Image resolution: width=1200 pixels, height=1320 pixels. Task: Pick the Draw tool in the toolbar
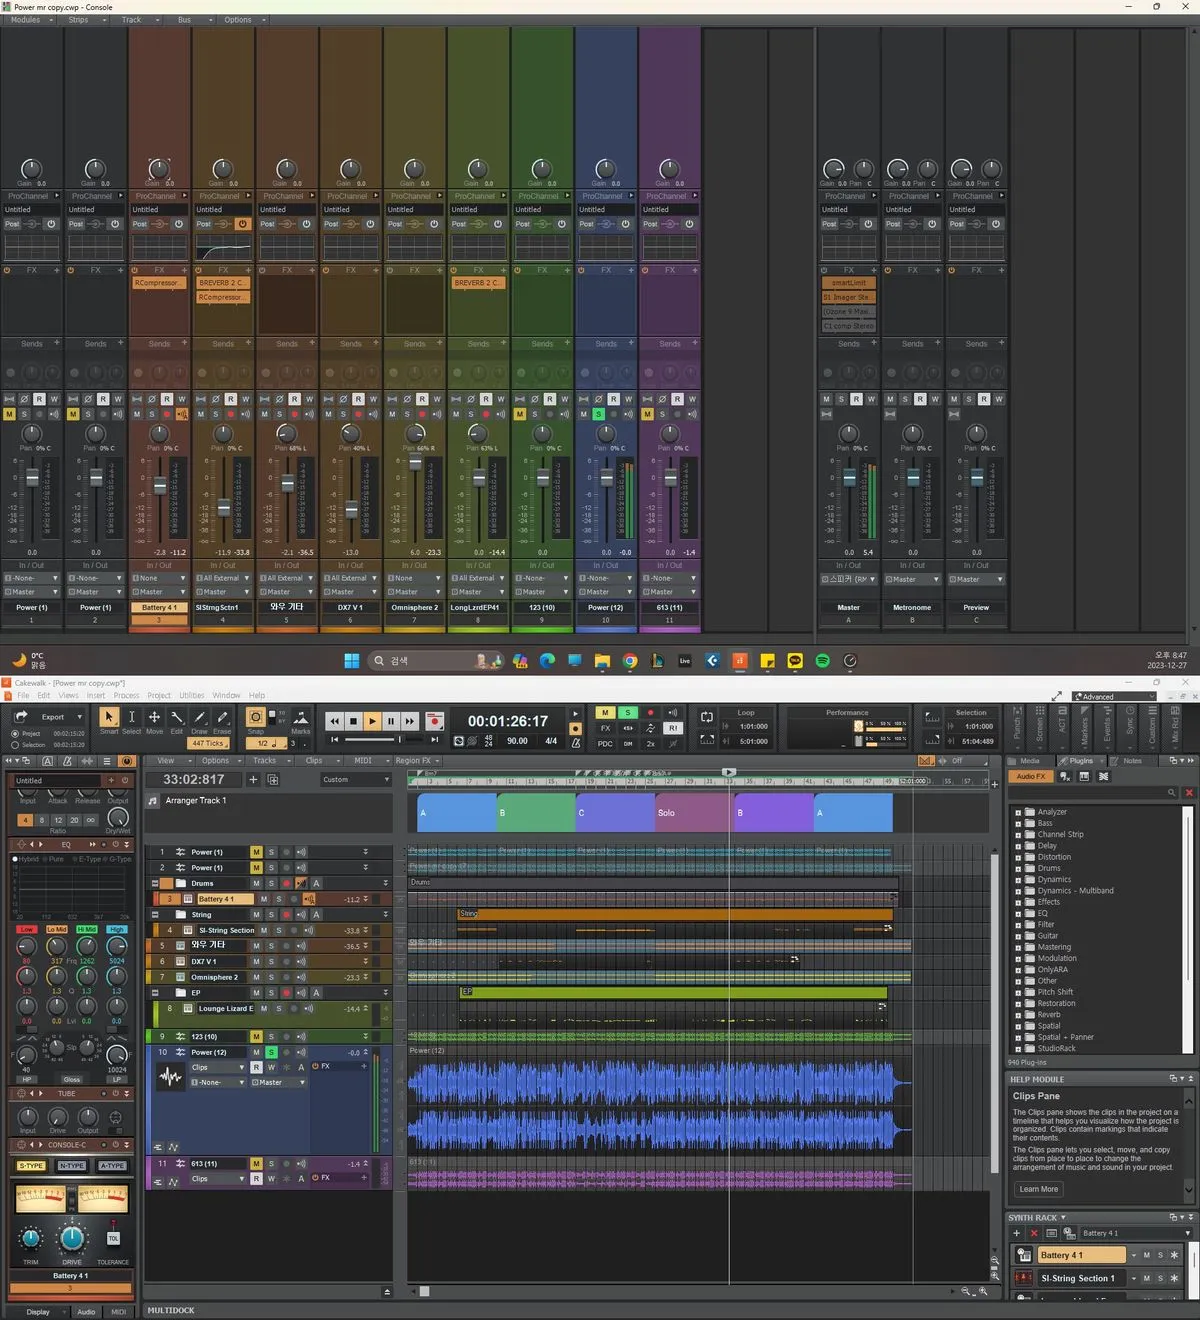(200, 718)
